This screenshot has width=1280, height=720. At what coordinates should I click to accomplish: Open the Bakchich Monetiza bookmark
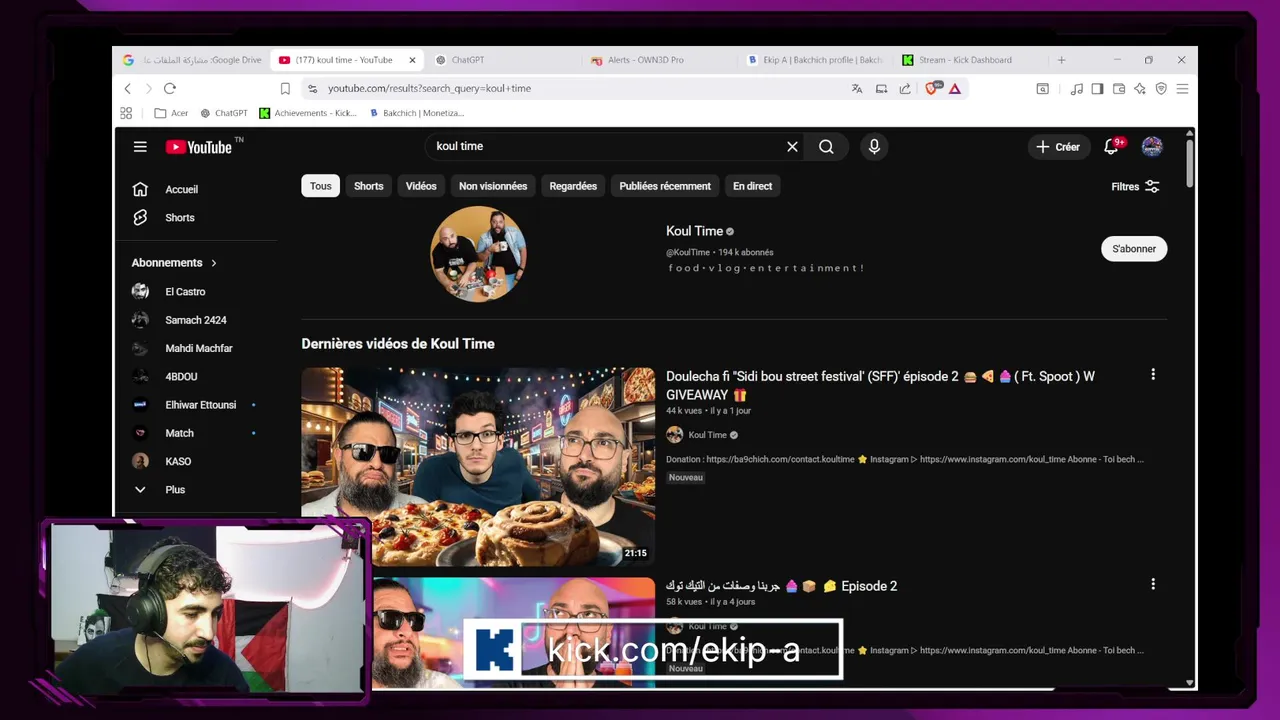416,113
